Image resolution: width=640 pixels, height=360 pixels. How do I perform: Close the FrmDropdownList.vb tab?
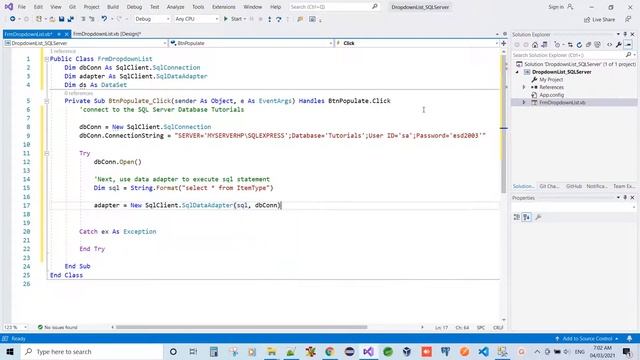point(67,34)
